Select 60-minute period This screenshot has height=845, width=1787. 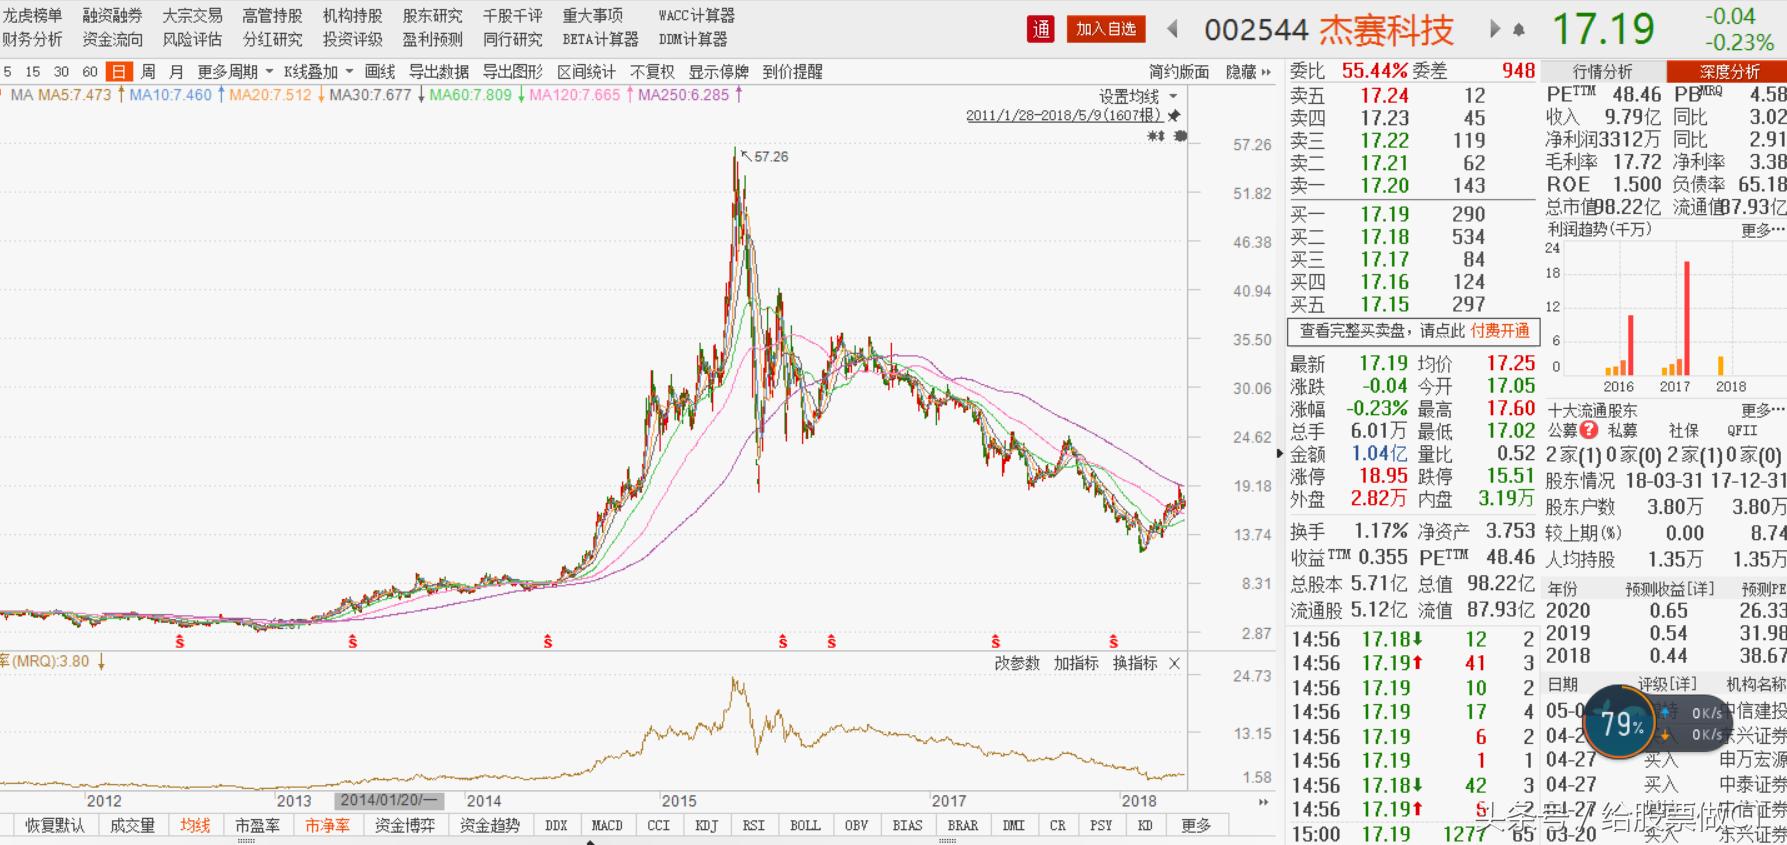click(x=90, y=72)
